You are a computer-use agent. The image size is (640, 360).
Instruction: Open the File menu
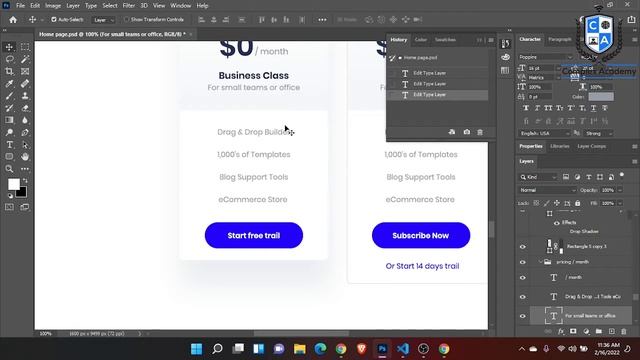pyautogui.click(x=20, y=6)
